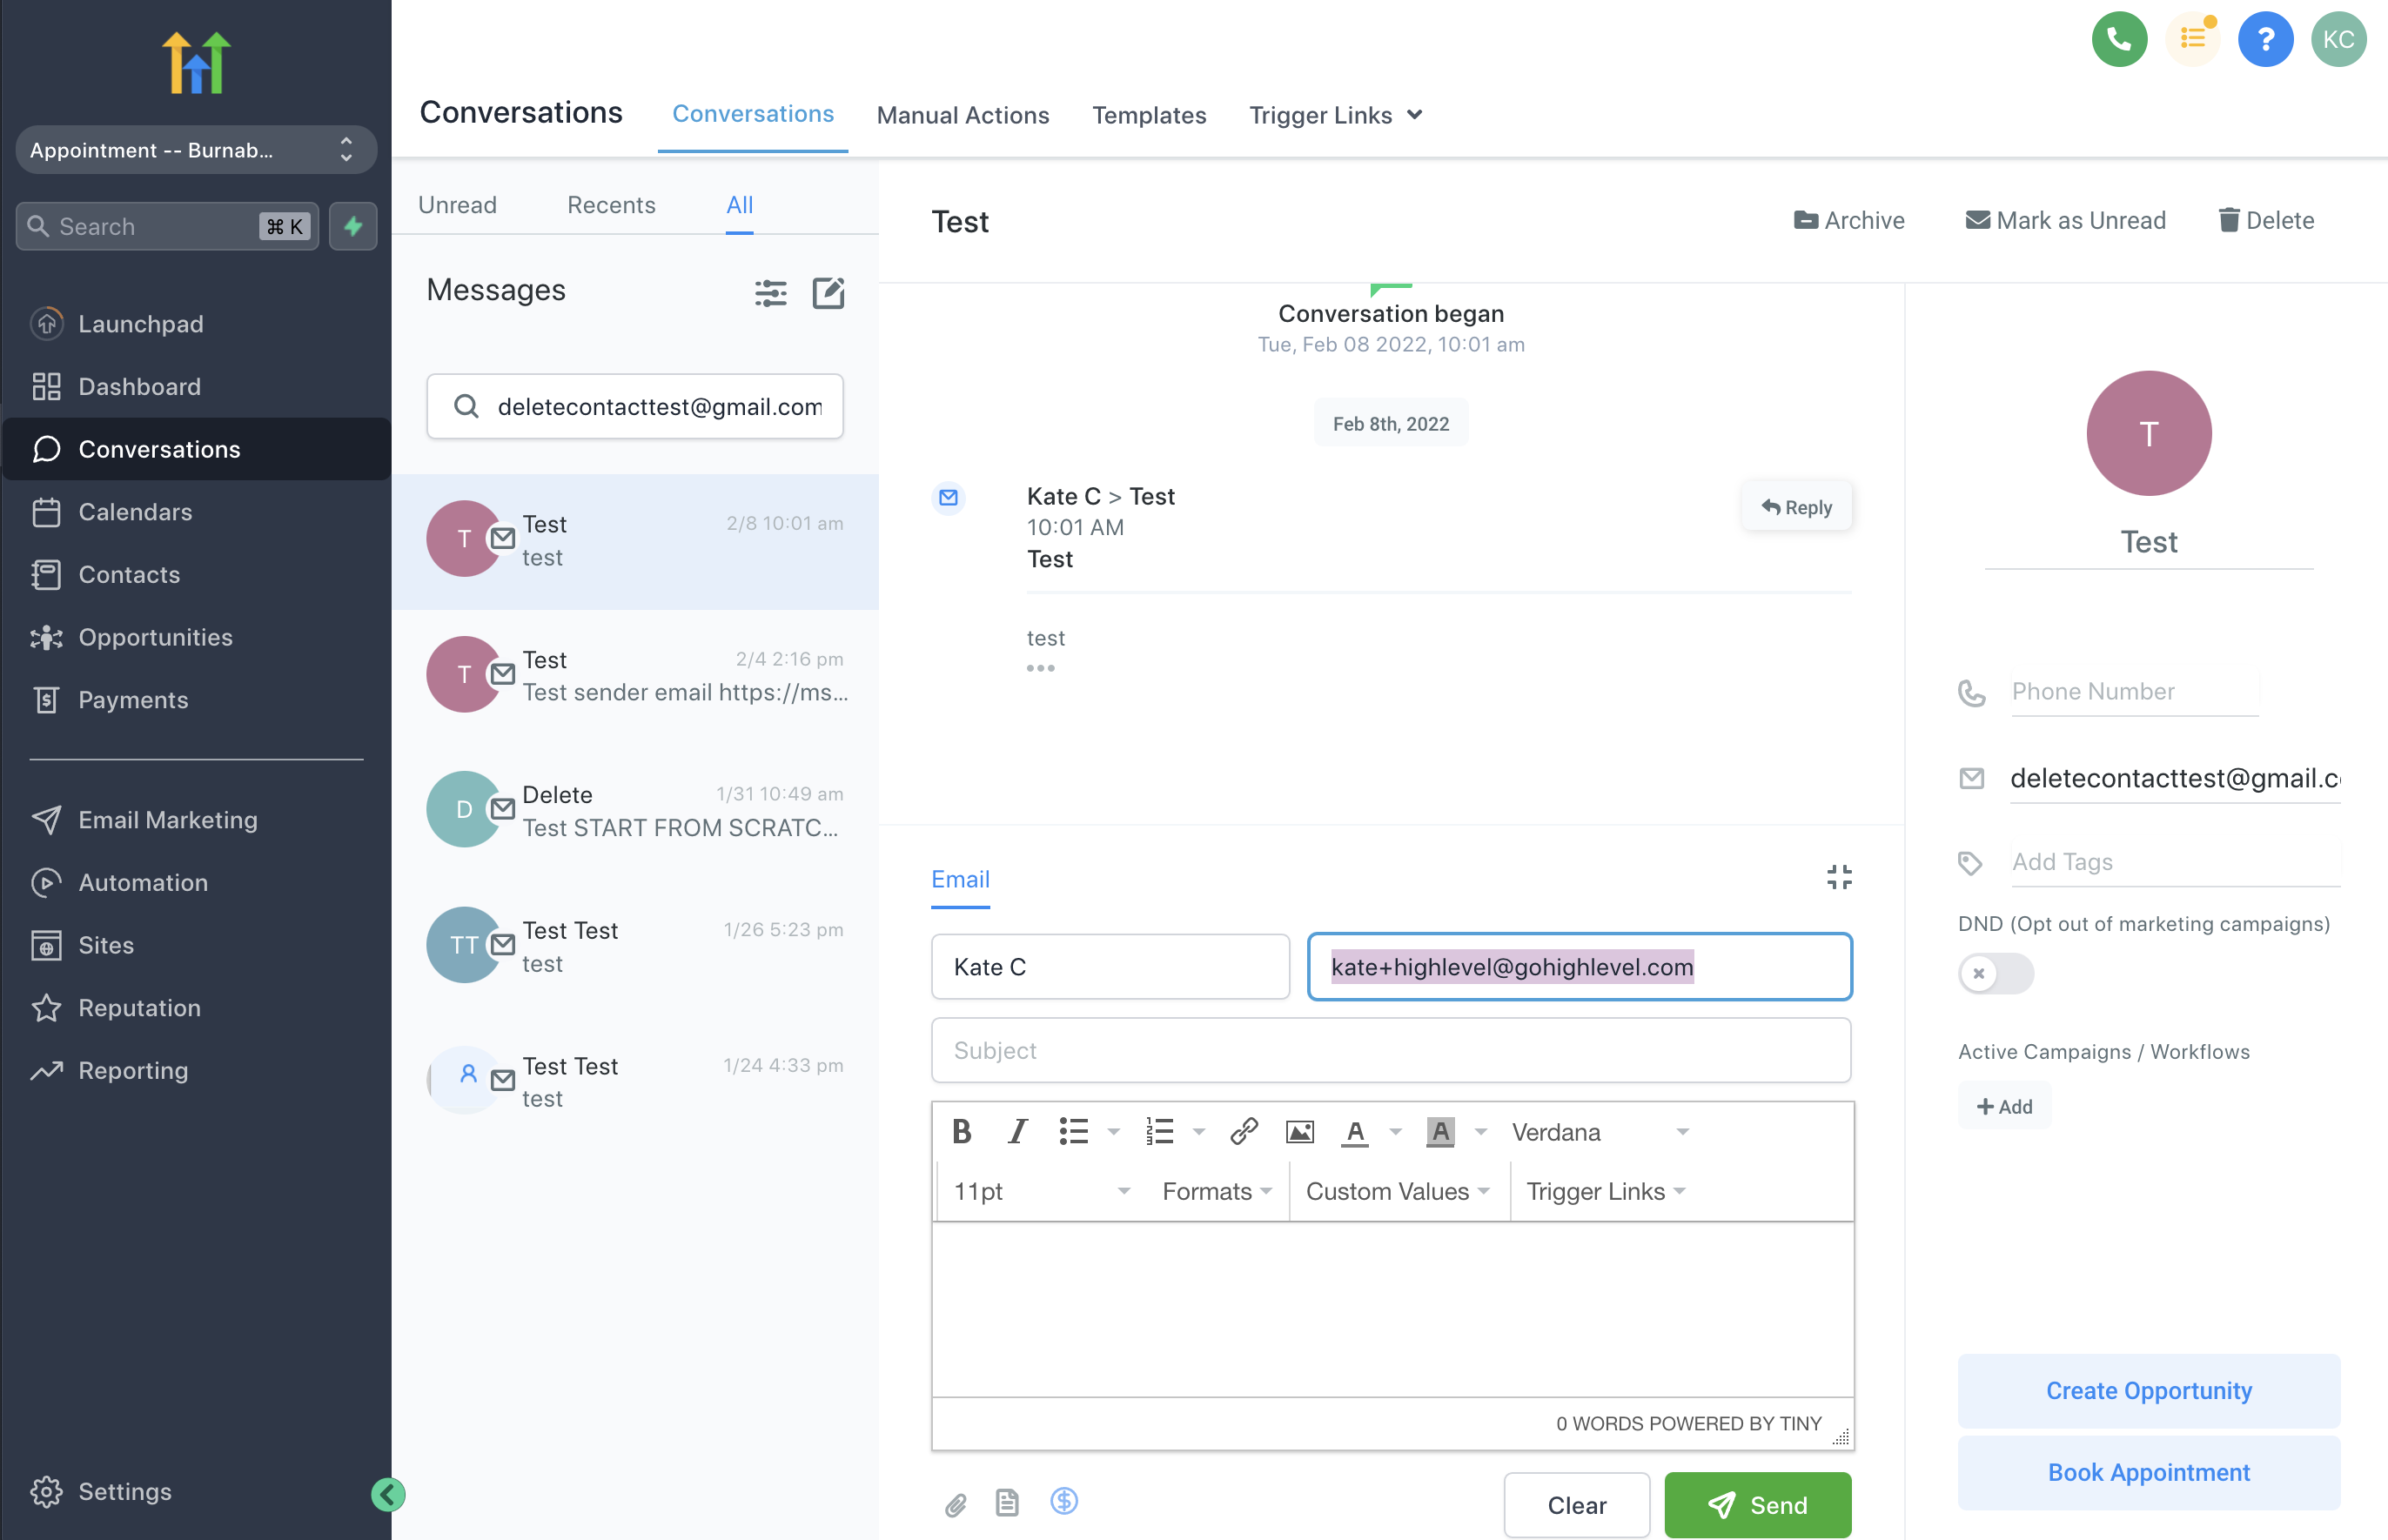Open the Manual Actions tab

coord(962,115)
